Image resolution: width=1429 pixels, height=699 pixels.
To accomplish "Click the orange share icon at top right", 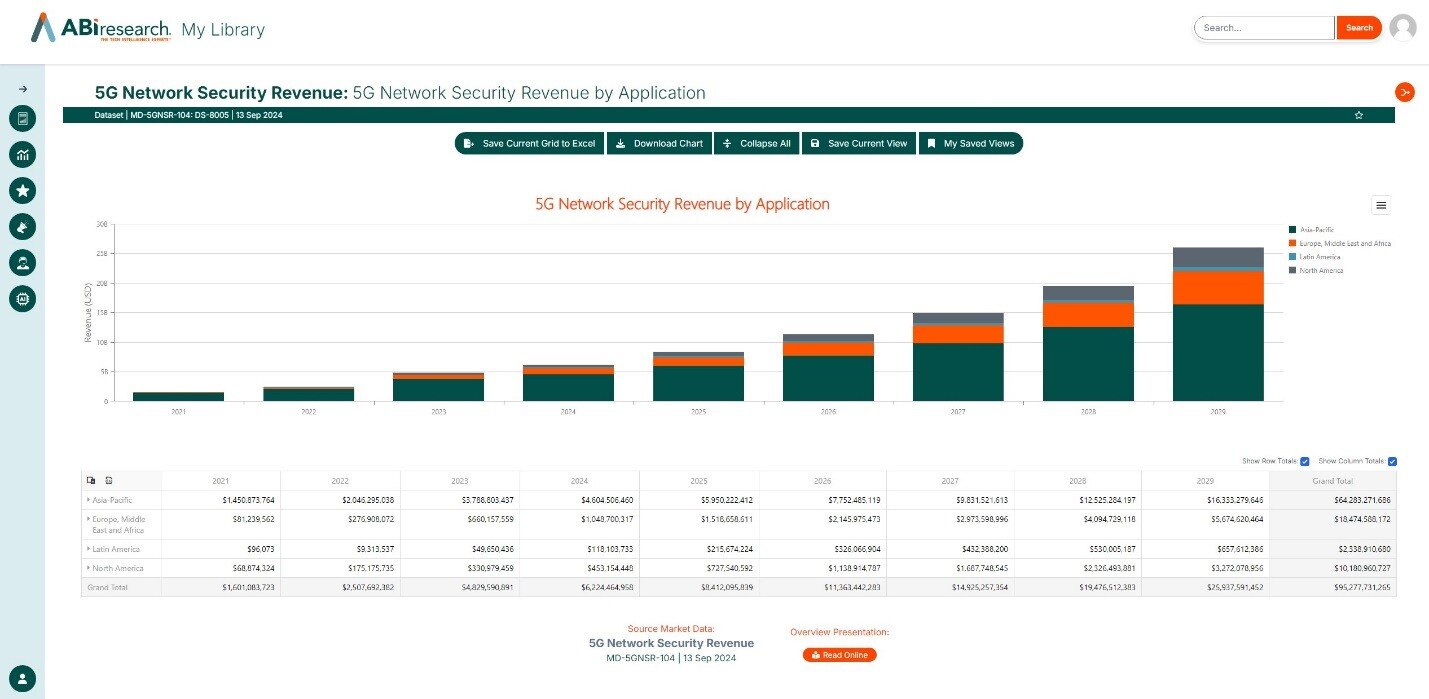I will tap(1404, 93).
